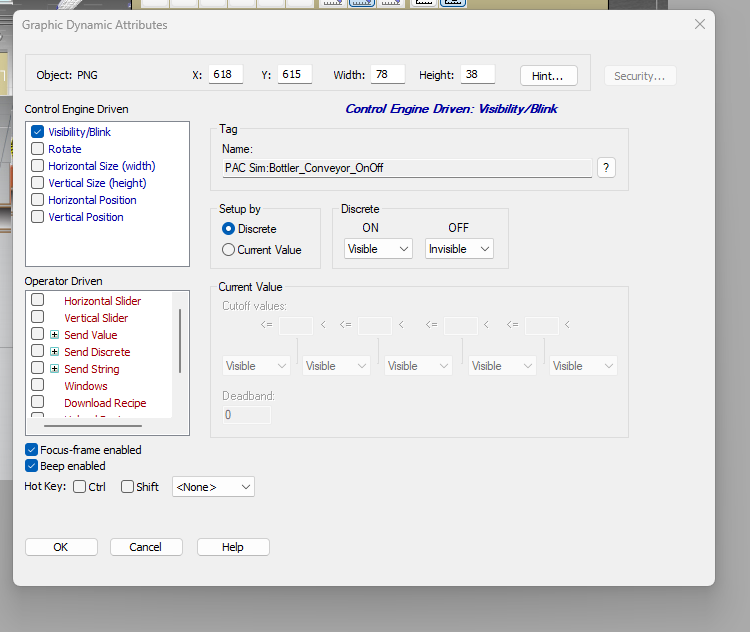
Task: Select the Discrete setup radio button
Action: [x=228, y=229]
